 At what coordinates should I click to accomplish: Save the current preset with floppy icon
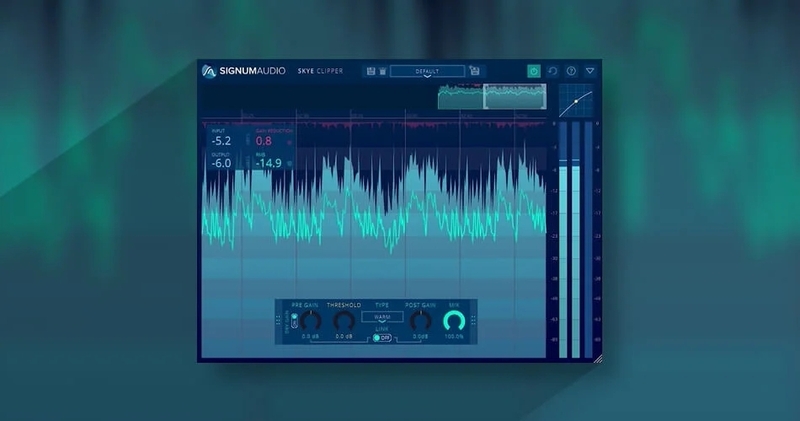371,71
